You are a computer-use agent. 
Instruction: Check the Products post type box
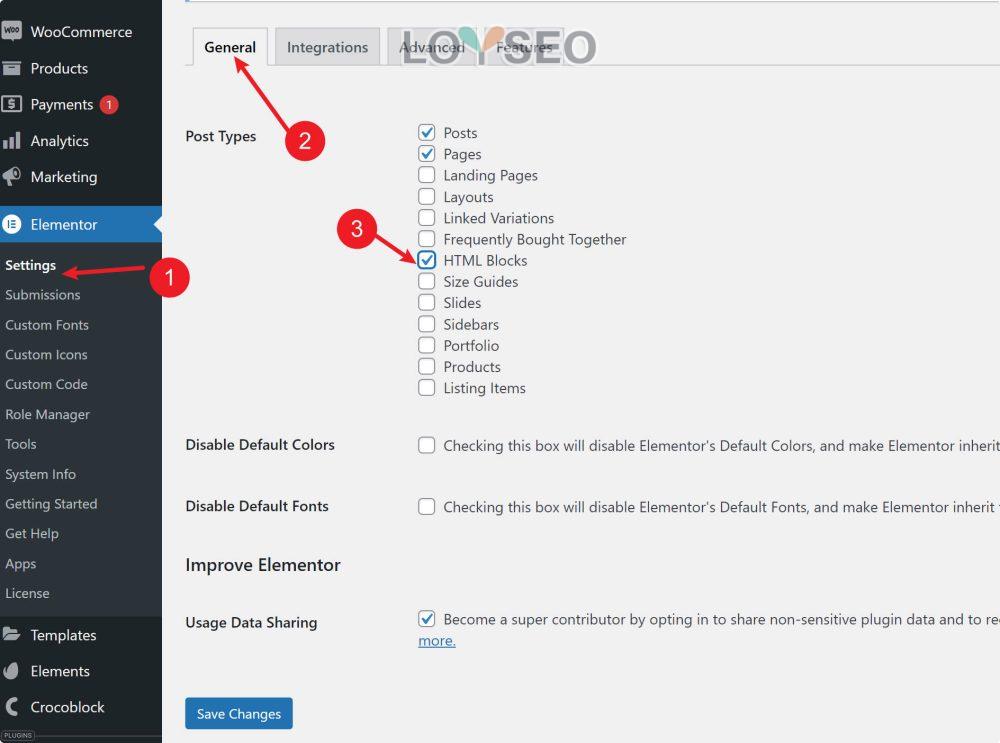(427, 366)
